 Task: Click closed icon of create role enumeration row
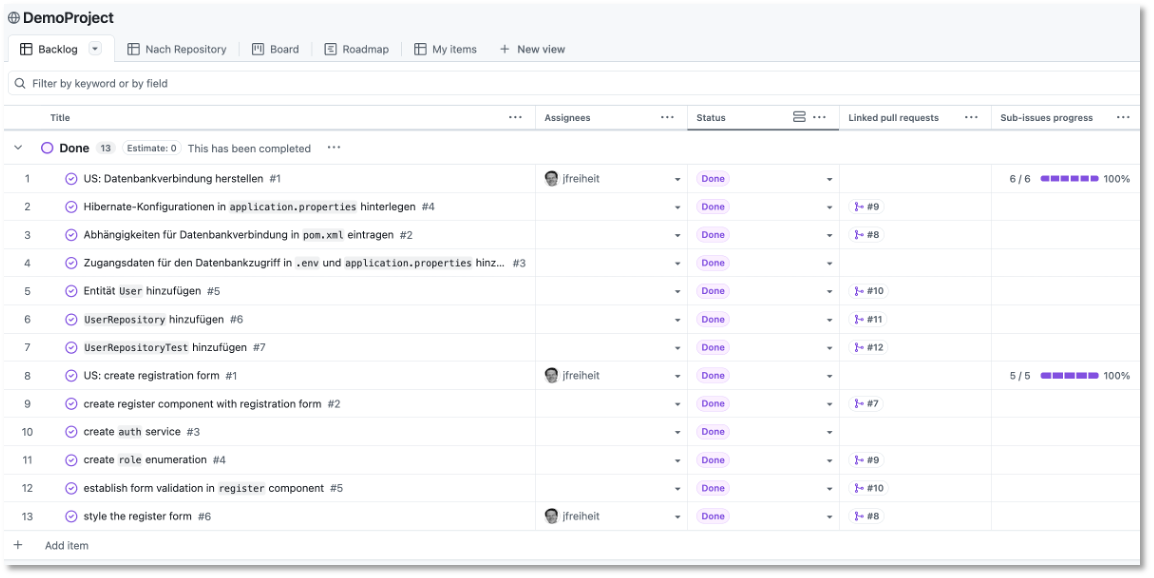click(x=71, y=460)
